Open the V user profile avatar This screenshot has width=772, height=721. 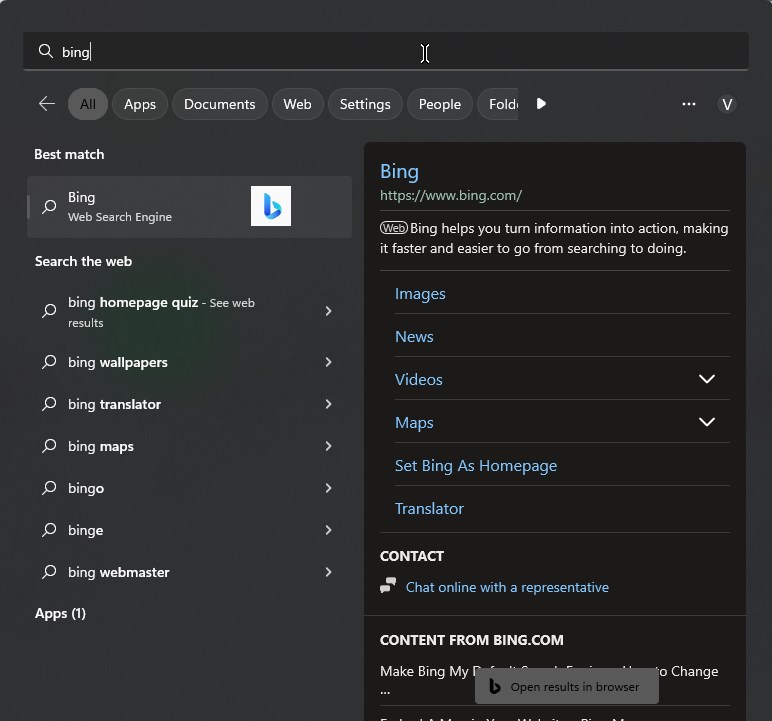(727, 104)
